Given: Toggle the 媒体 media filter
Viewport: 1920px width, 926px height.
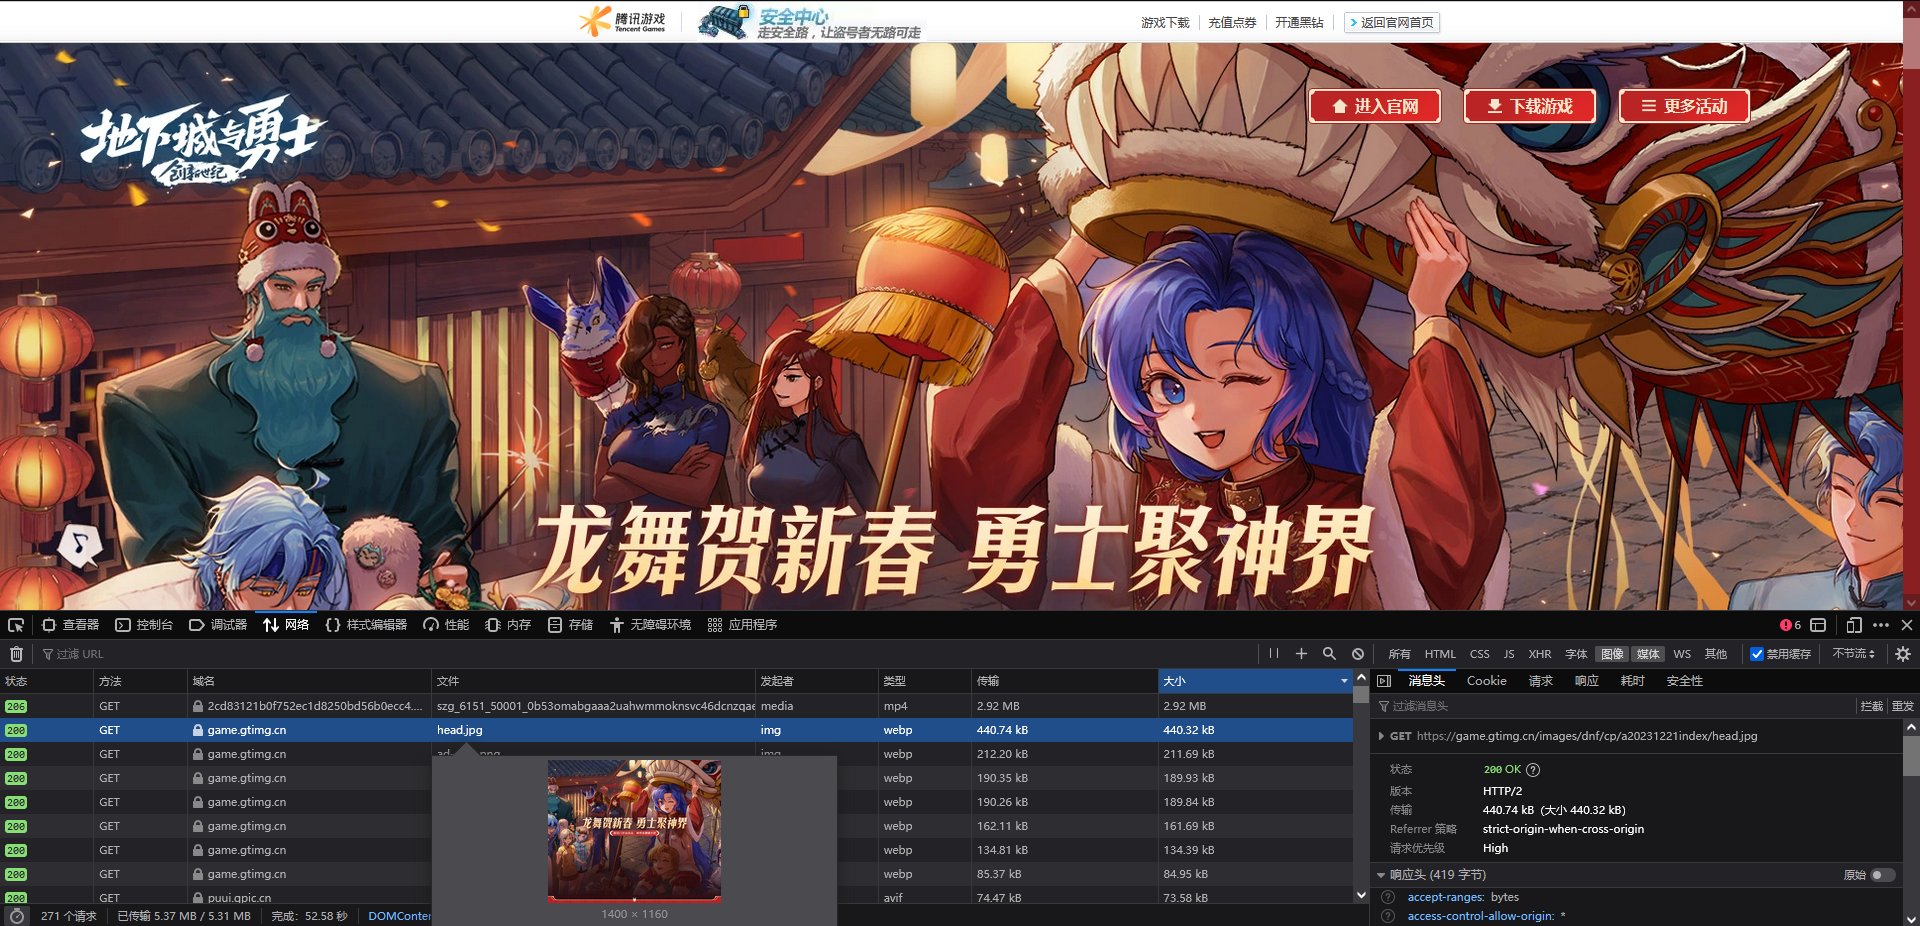Looking at the screenshot, I should point(1648,654).
